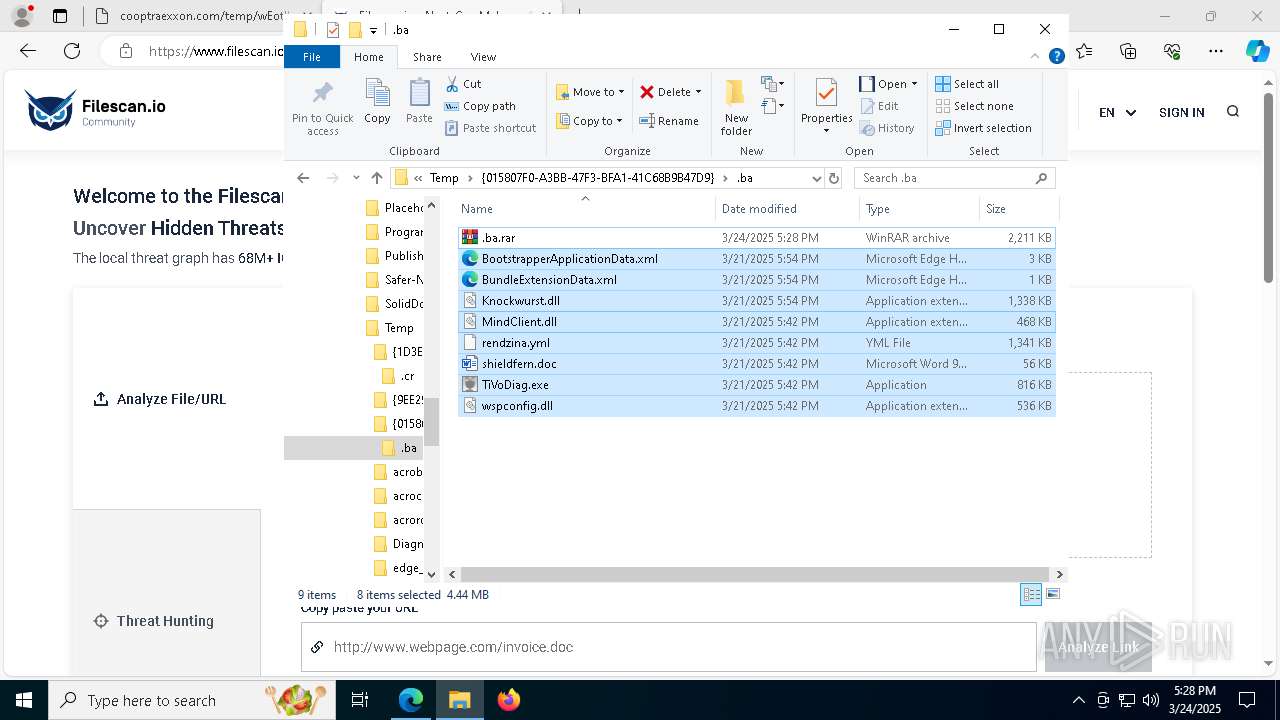
Task: Click Edge browser refresh icon
Action: pos(72,51)
